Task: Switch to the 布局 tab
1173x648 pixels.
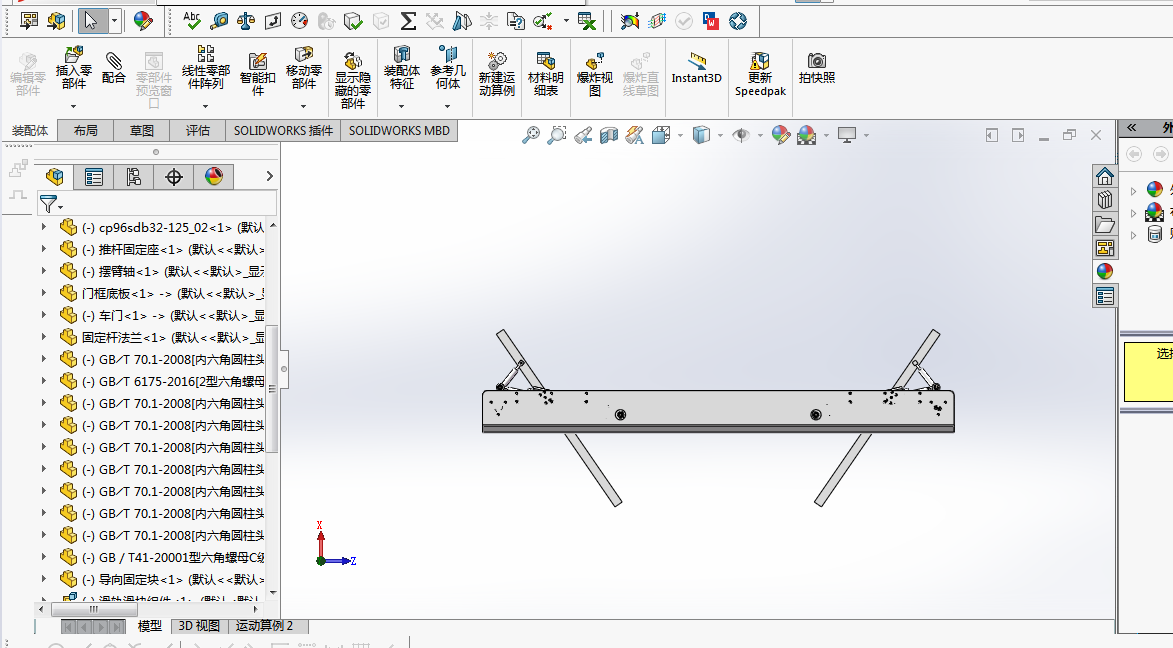Action: pyautogui.click(x=86, y=131)
